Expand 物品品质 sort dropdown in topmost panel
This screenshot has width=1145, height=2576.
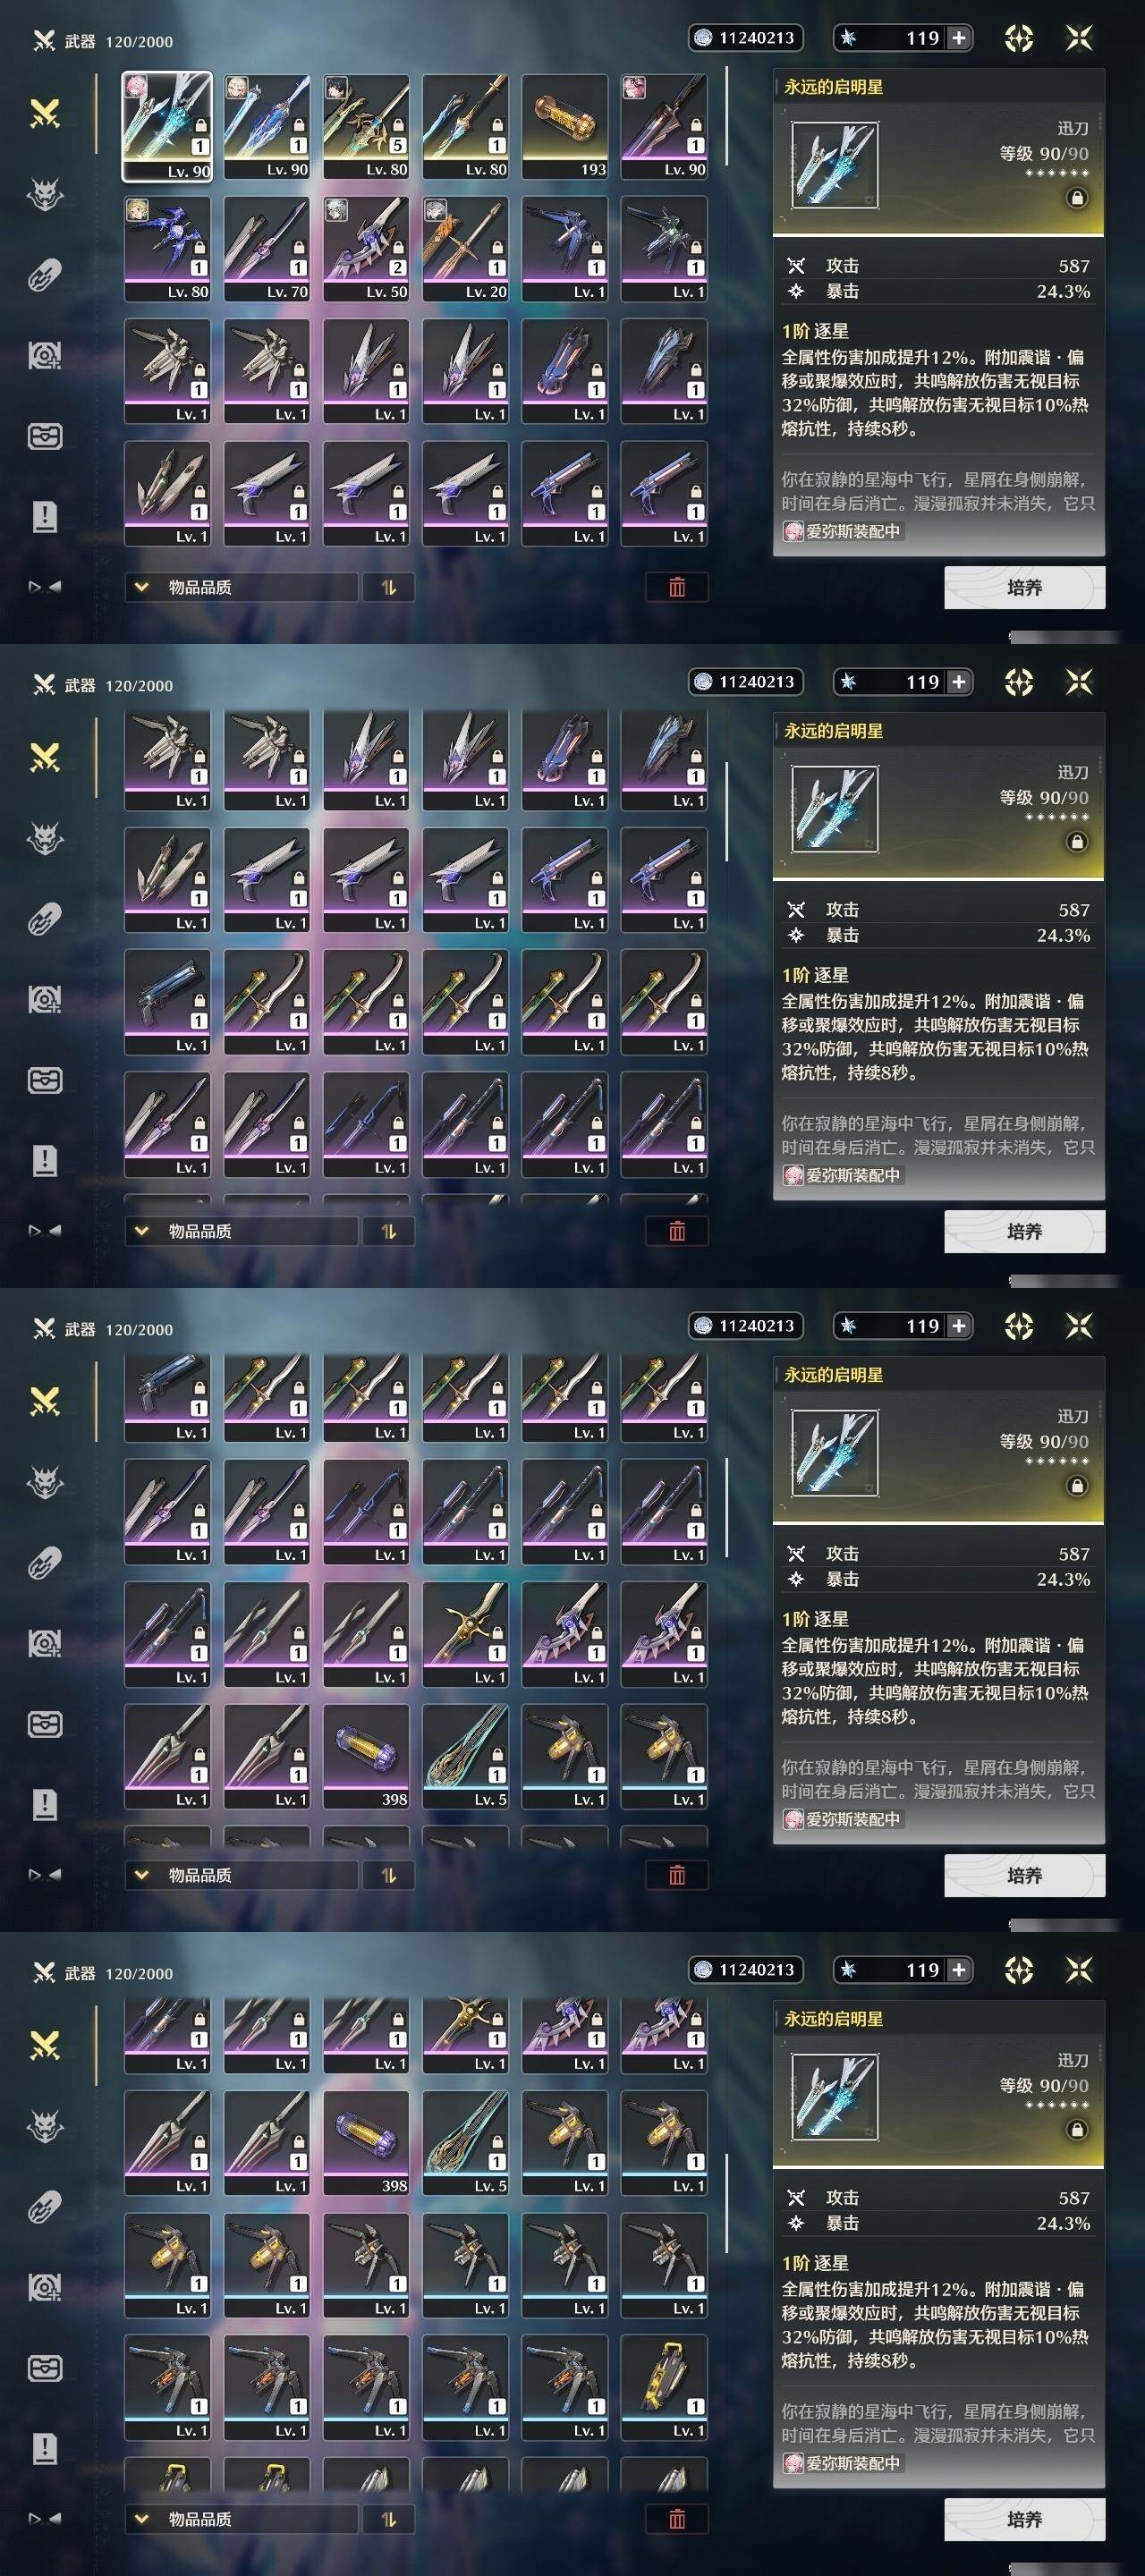click(x=241, y=587)
